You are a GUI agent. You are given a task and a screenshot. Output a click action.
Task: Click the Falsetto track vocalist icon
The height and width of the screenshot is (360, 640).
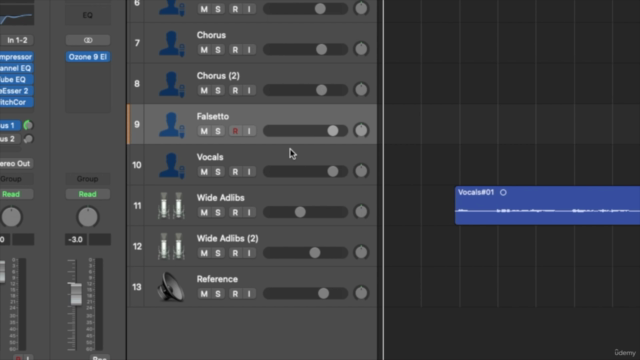(x=171, y=124)
